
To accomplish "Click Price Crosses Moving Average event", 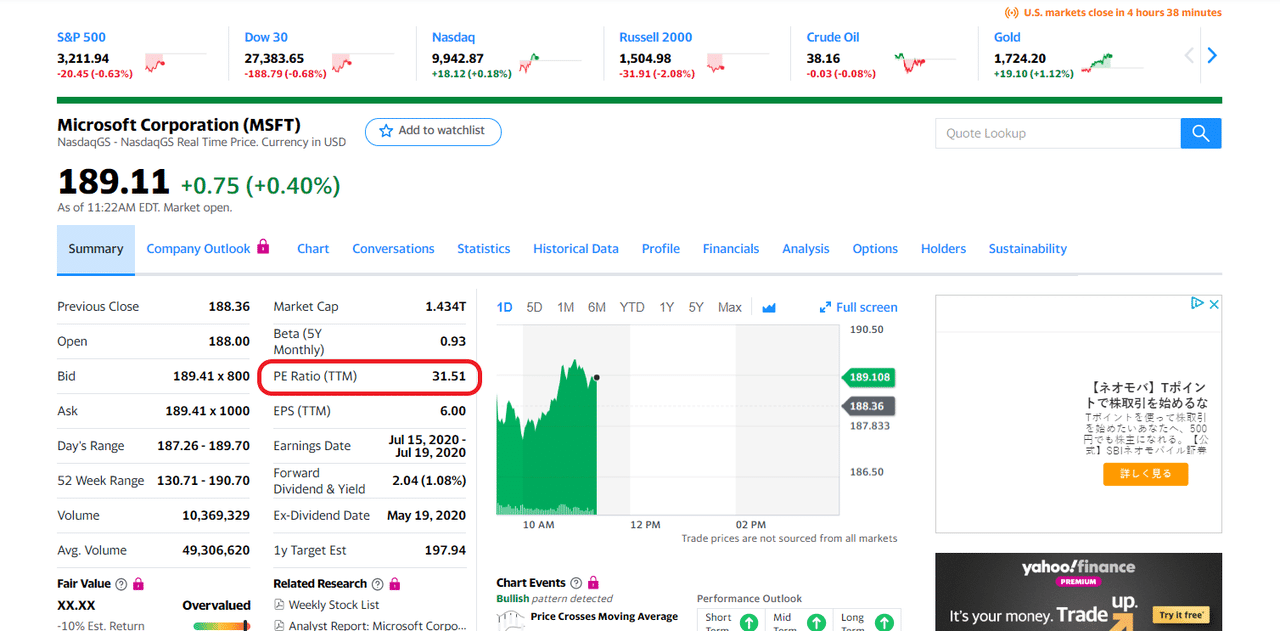I will point(604,617).
